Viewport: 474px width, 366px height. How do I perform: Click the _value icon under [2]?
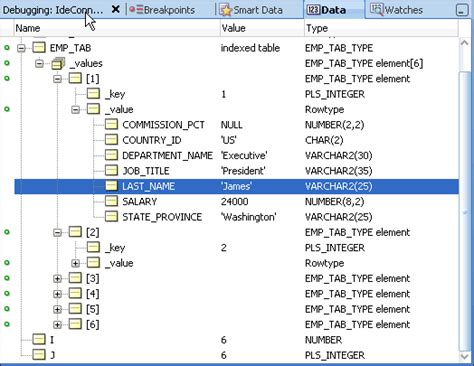point(93,263)
